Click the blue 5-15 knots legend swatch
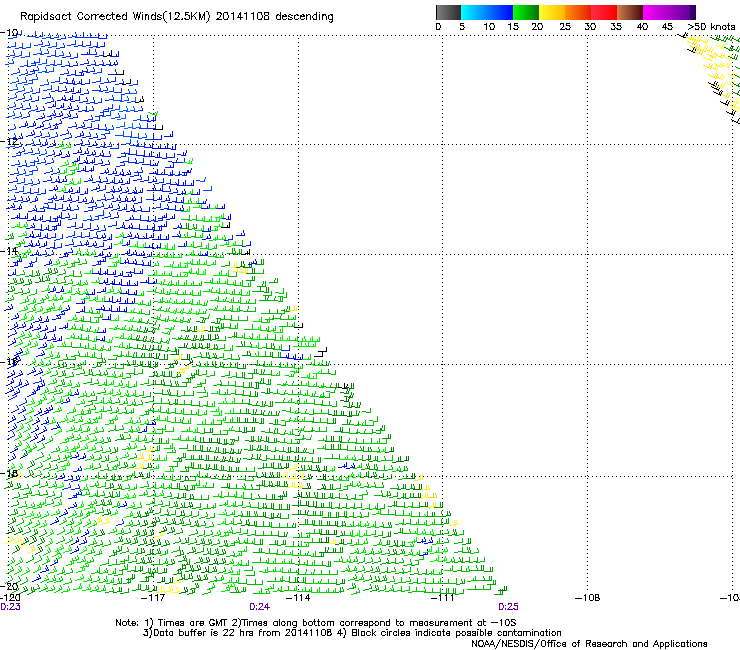 click(x=487, y=12)
